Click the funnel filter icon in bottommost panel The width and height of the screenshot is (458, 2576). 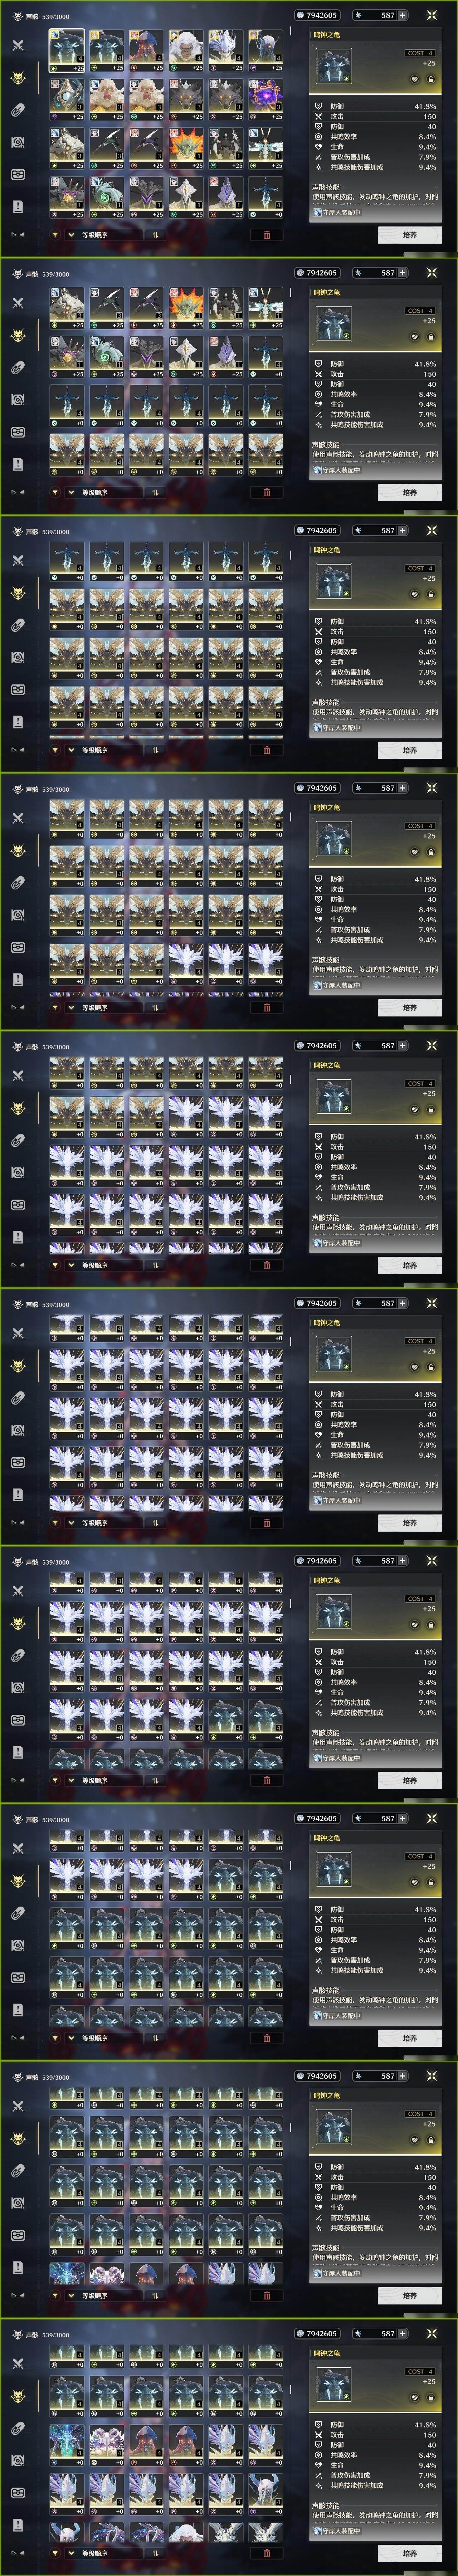[x=55, y=2553]
